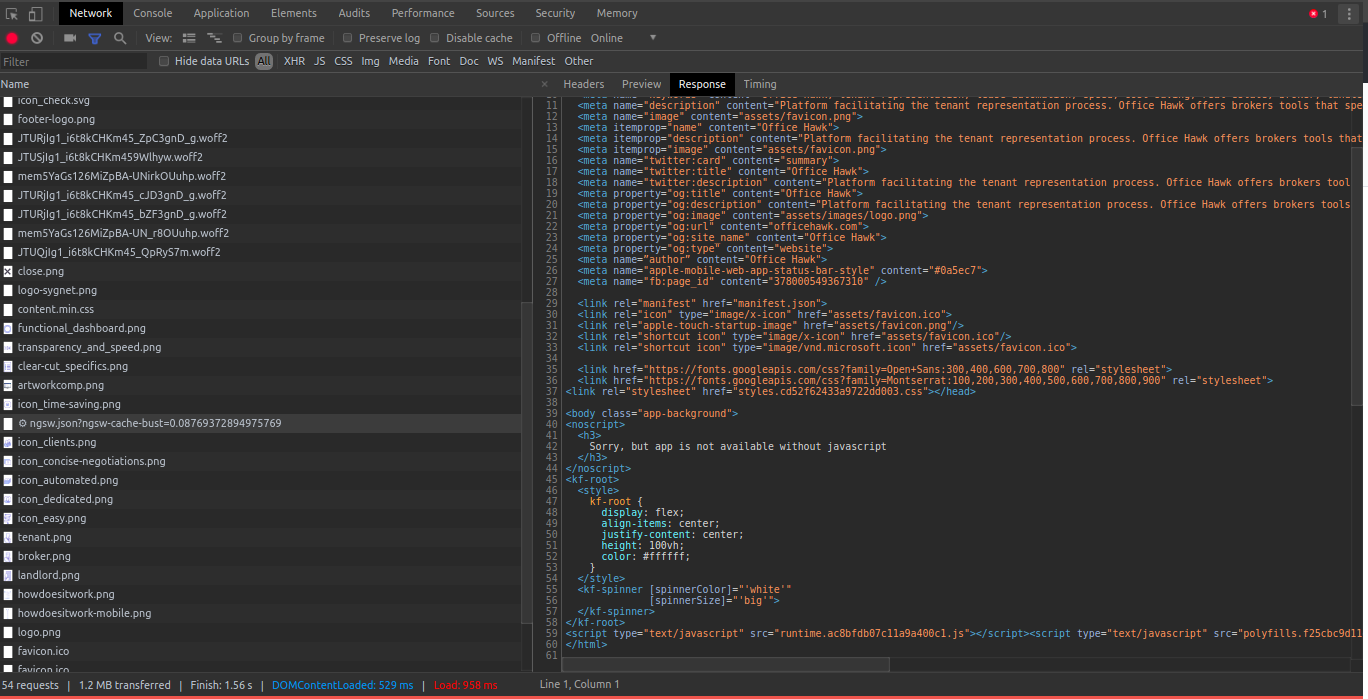The height and width of the screenshot is (699, 1368).
Task: Select footer-logo.png request
Action: pos(56,119)
